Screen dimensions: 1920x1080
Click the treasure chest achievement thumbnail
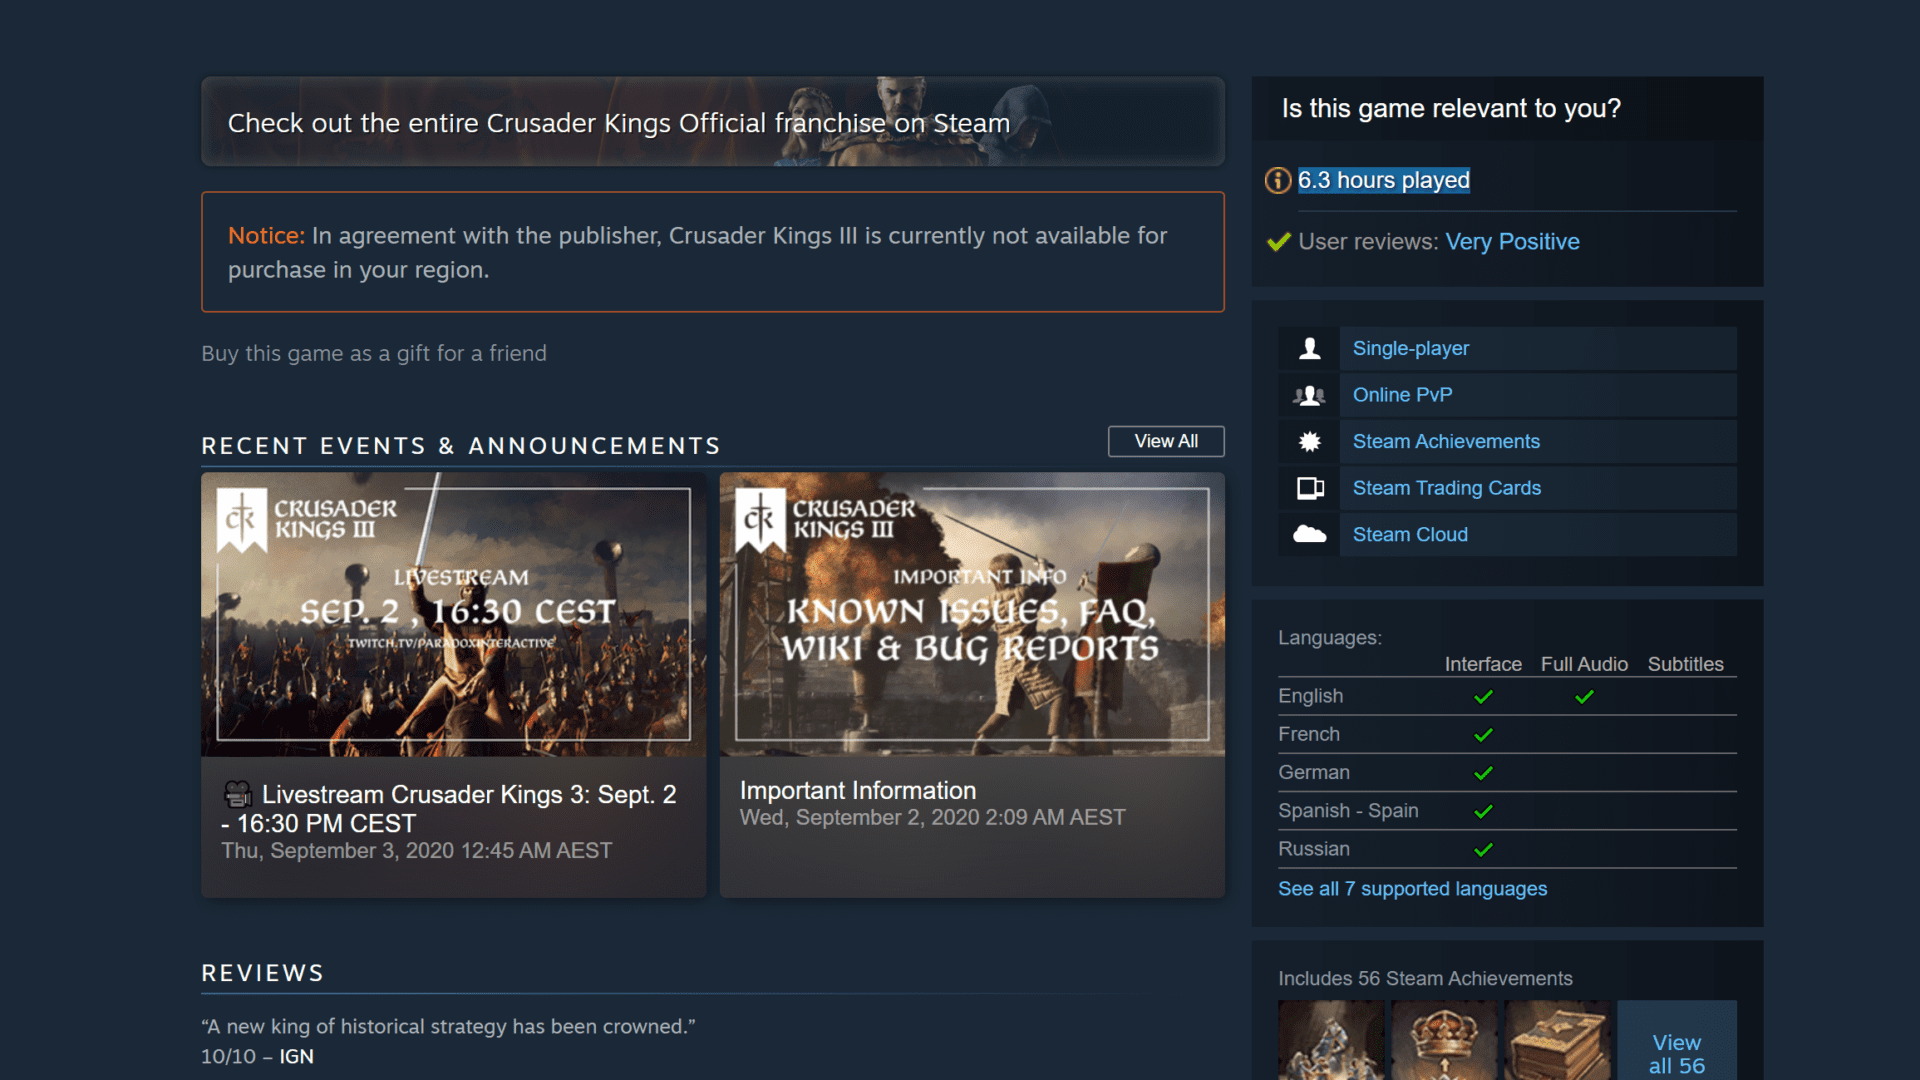tap(1557, 1040)
